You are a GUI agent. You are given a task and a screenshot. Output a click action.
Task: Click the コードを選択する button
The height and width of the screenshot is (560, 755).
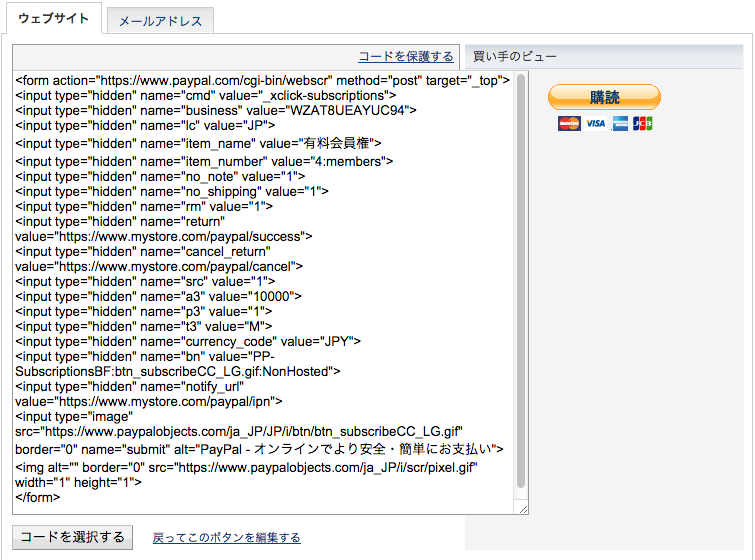click(x=73, y=537)
